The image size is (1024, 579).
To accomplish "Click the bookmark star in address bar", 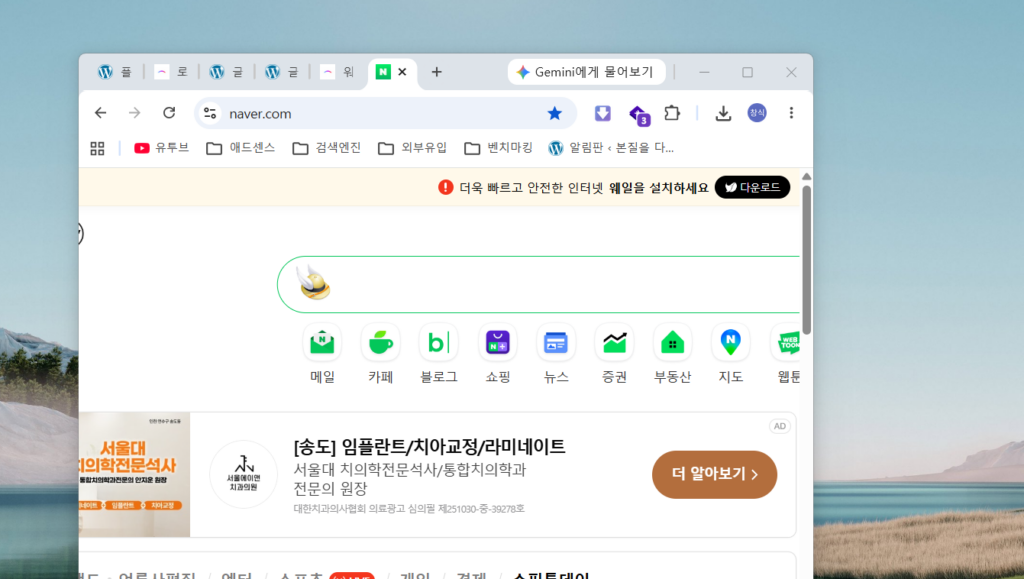I will coord(554,114).
